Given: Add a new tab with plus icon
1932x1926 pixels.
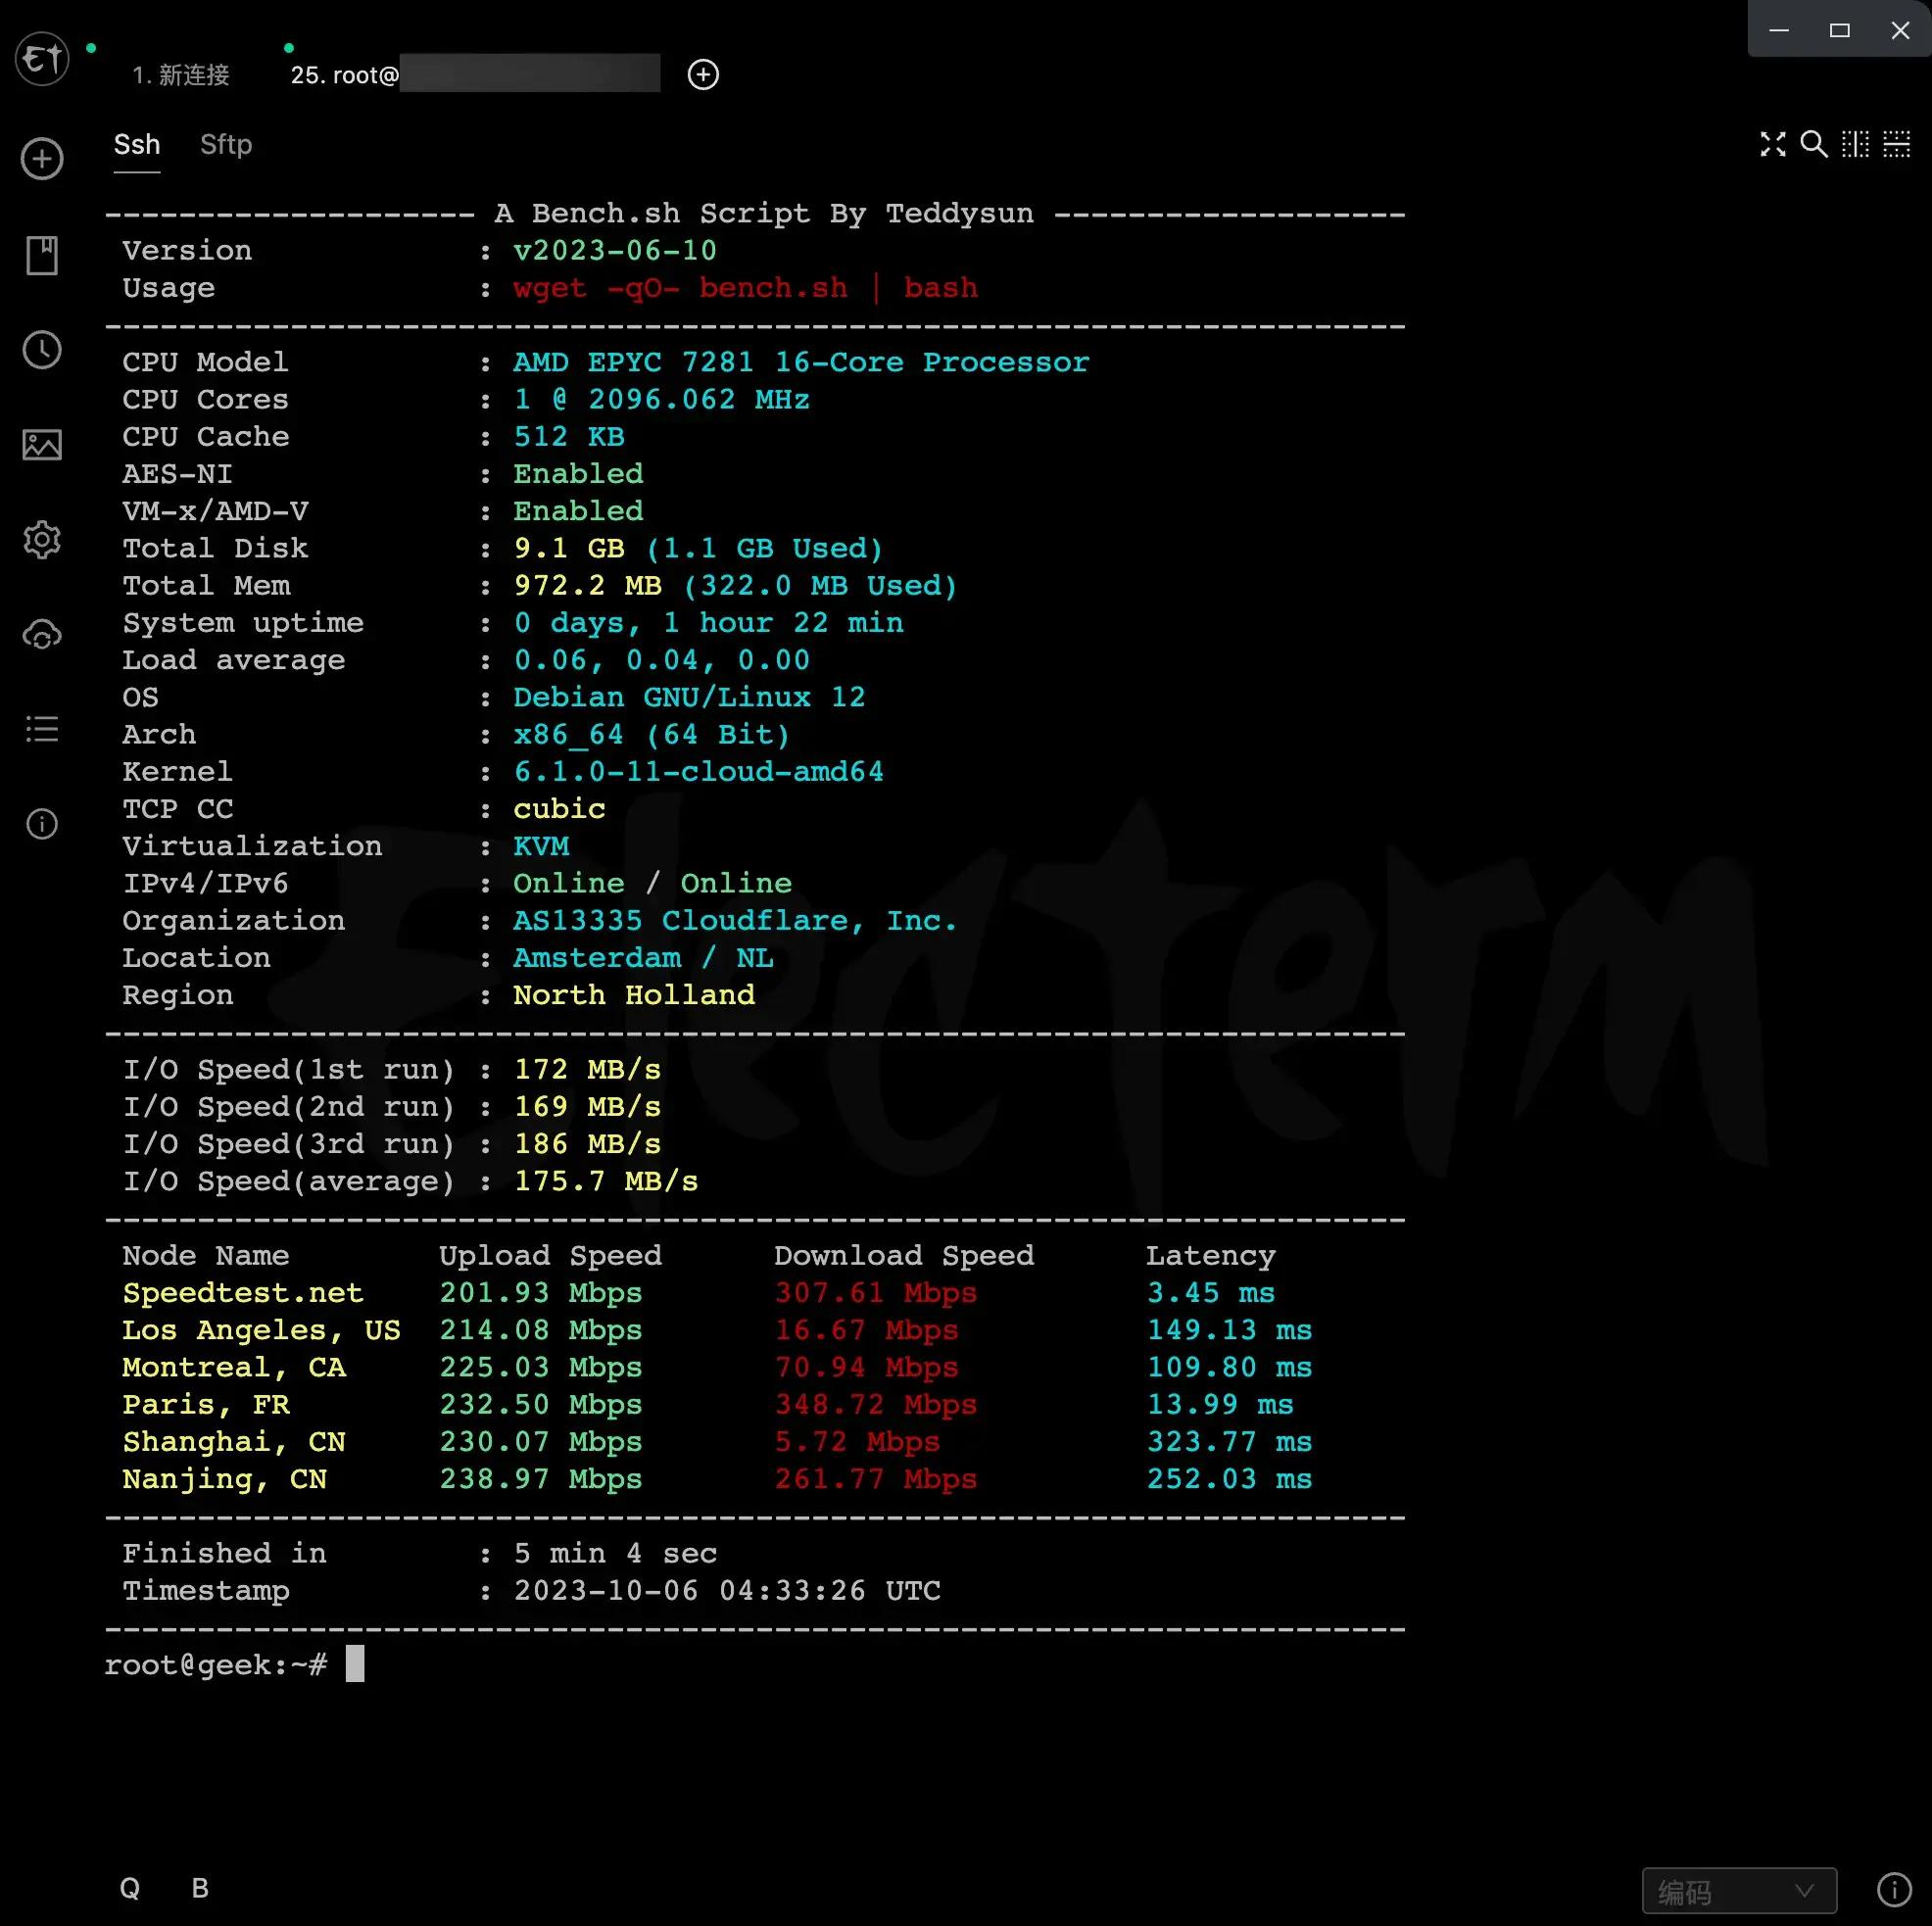Looking at the screenshot, I should coord(703,75).
